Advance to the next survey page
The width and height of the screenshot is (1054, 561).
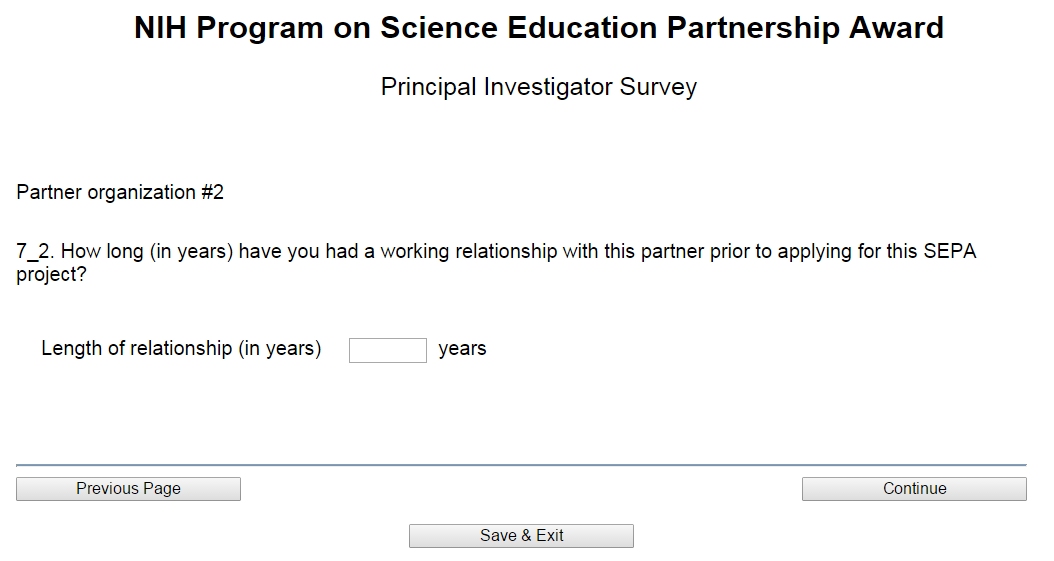(x=913, y=489)
